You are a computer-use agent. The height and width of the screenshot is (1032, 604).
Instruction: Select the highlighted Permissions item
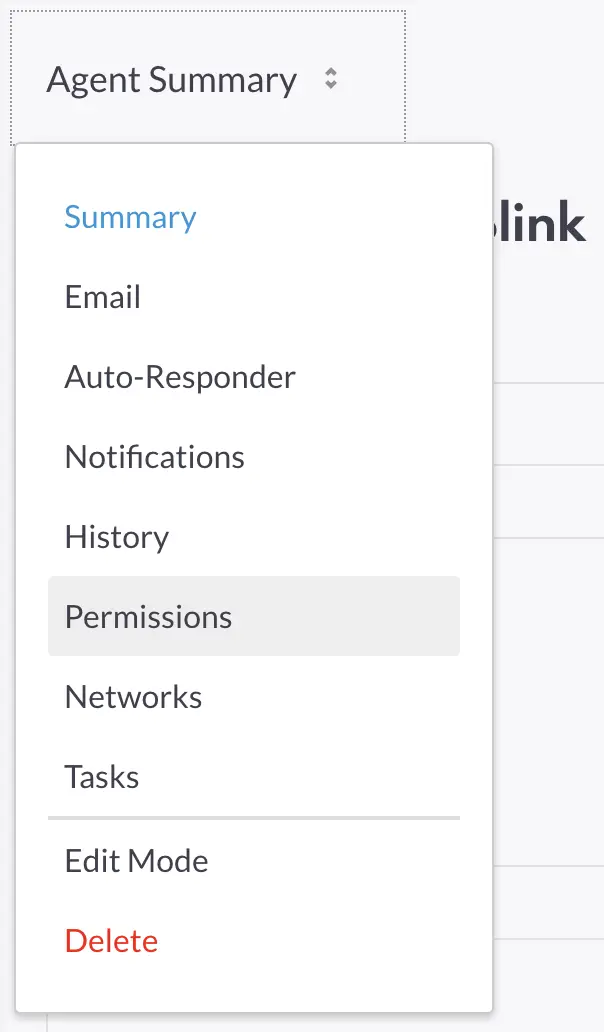[x=148, y=617]
